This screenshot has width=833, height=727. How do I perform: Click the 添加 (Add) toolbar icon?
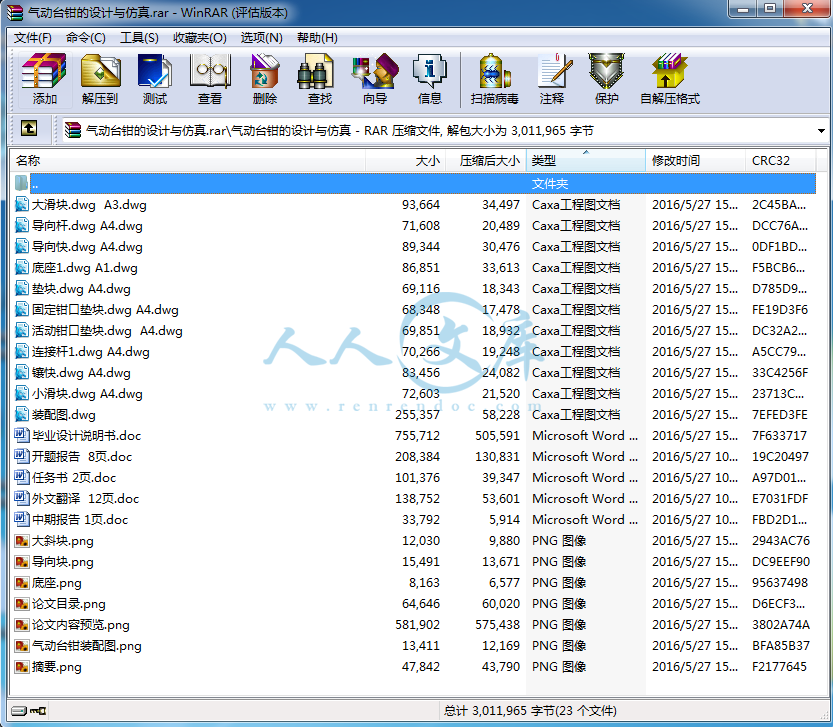click(x=44, y=79)
